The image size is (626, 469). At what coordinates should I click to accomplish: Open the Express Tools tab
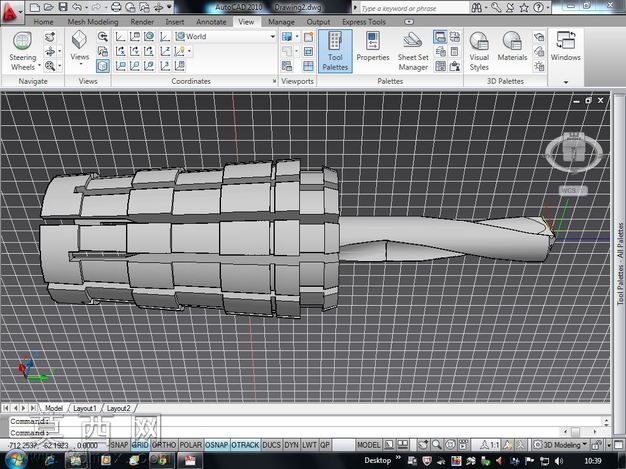click(364, 22)
